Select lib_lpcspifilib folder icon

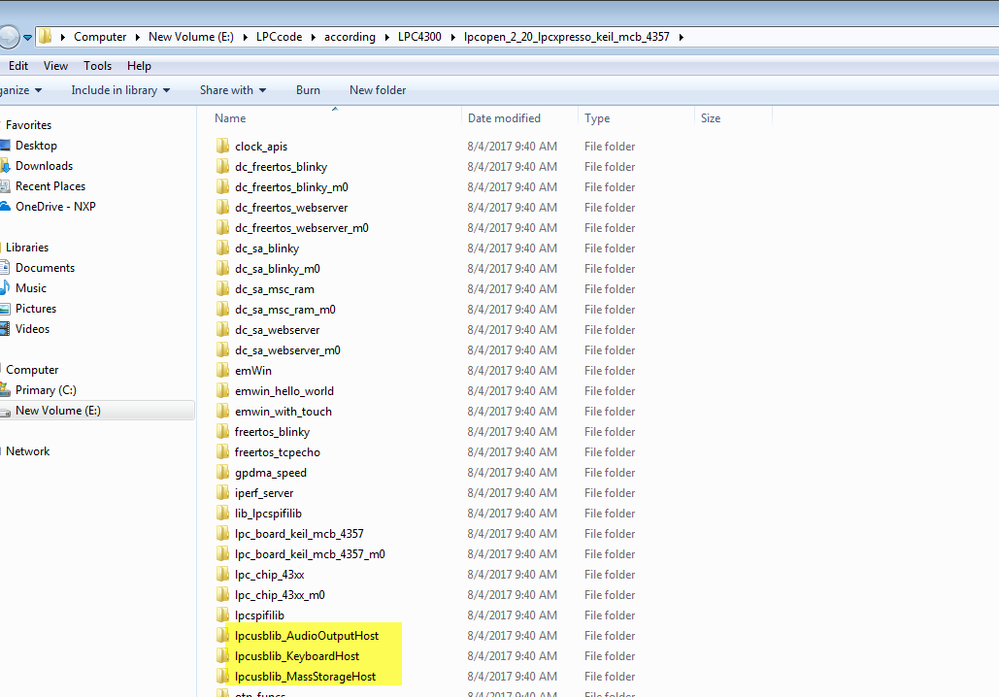point(222,513)
